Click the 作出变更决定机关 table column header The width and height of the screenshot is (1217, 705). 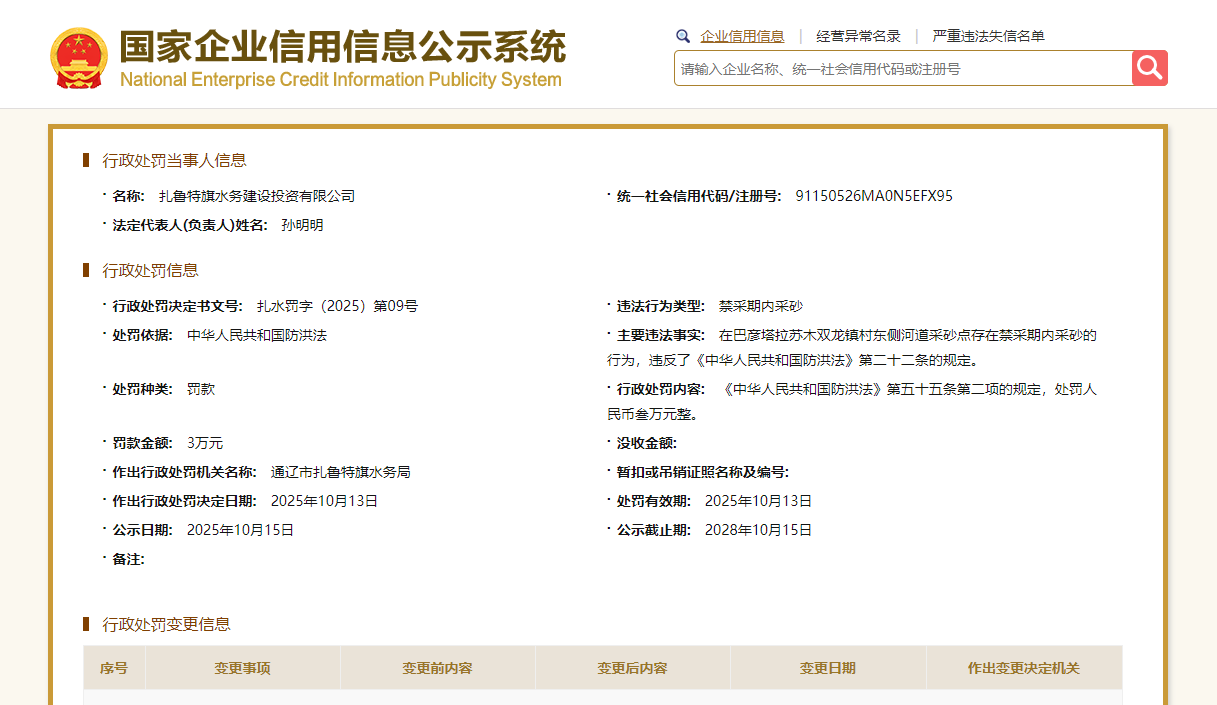point(1024,668)
